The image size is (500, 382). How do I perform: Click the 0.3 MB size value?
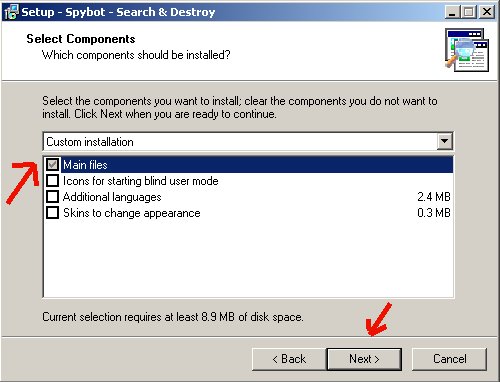pos(434,213)
